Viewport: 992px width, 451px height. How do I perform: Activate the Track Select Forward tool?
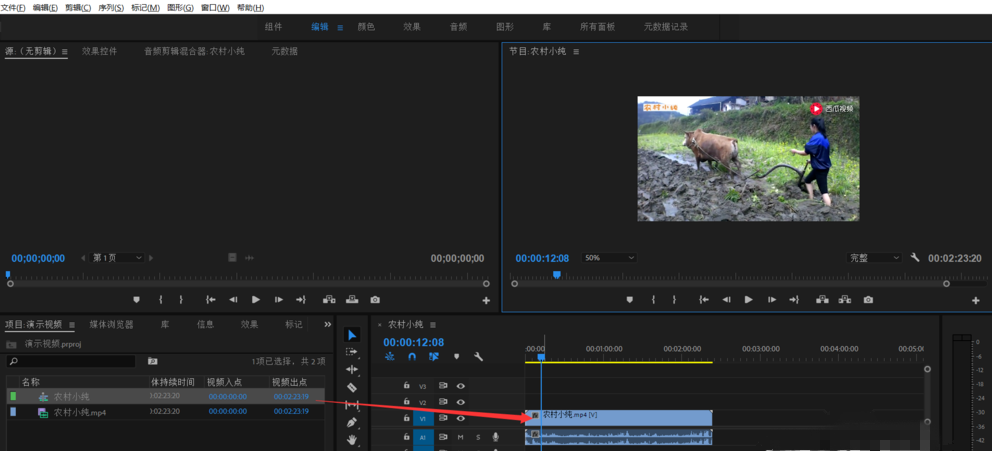[352, 352]
